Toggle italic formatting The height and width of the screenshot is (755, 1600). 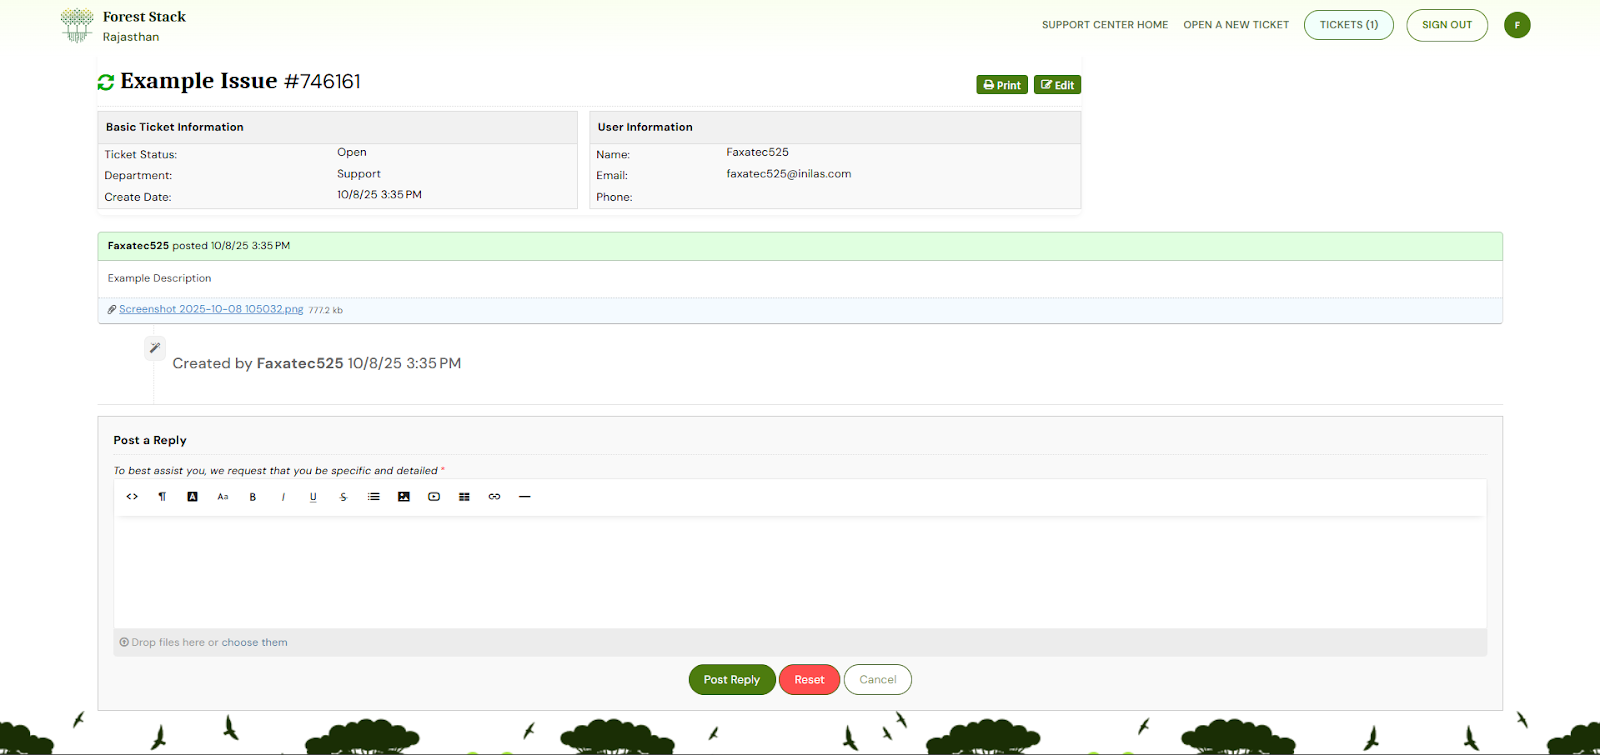pos(283,497)
